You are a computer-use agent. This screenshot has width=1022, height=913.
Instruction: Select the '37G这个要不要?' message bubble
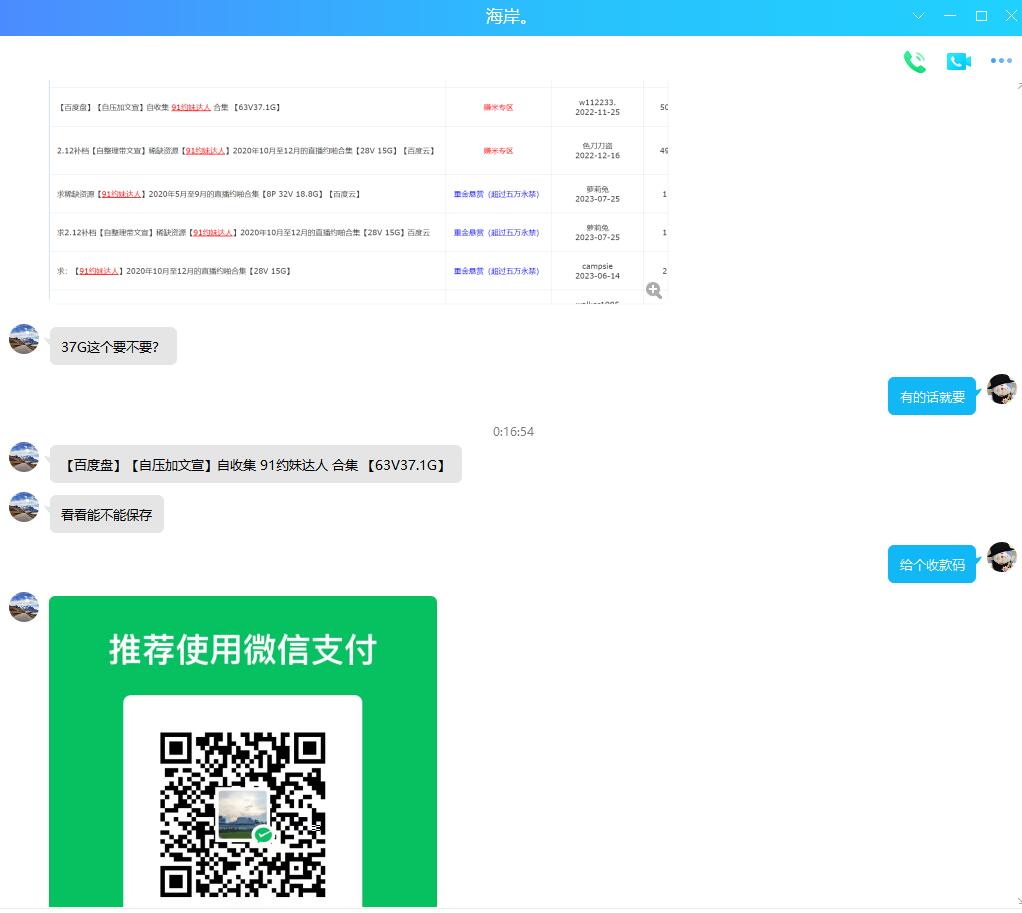point(113,347)
